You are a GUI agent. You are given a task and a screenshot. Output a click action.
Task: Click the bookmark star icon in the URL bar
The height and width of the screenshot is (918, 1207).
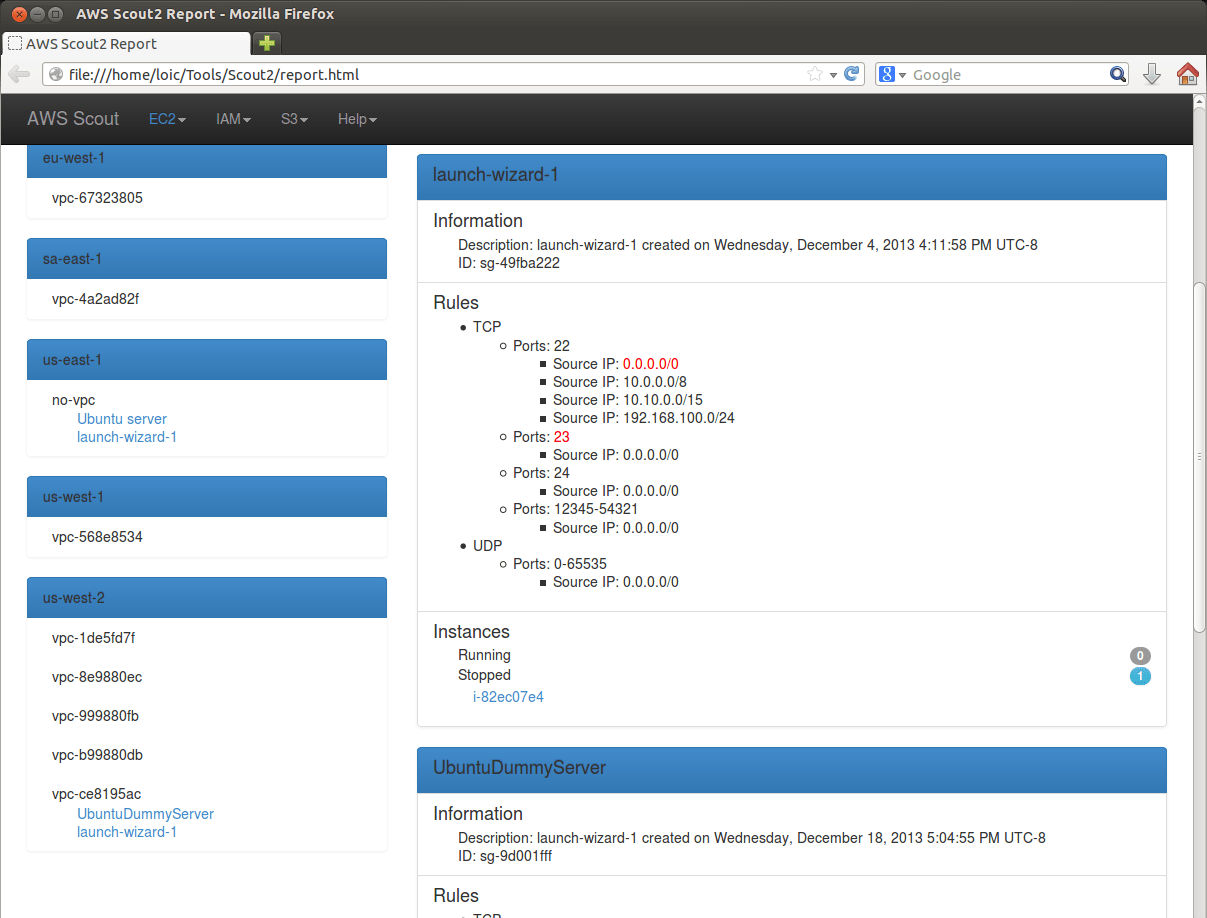pyautogui.click(x=815, y=74)
